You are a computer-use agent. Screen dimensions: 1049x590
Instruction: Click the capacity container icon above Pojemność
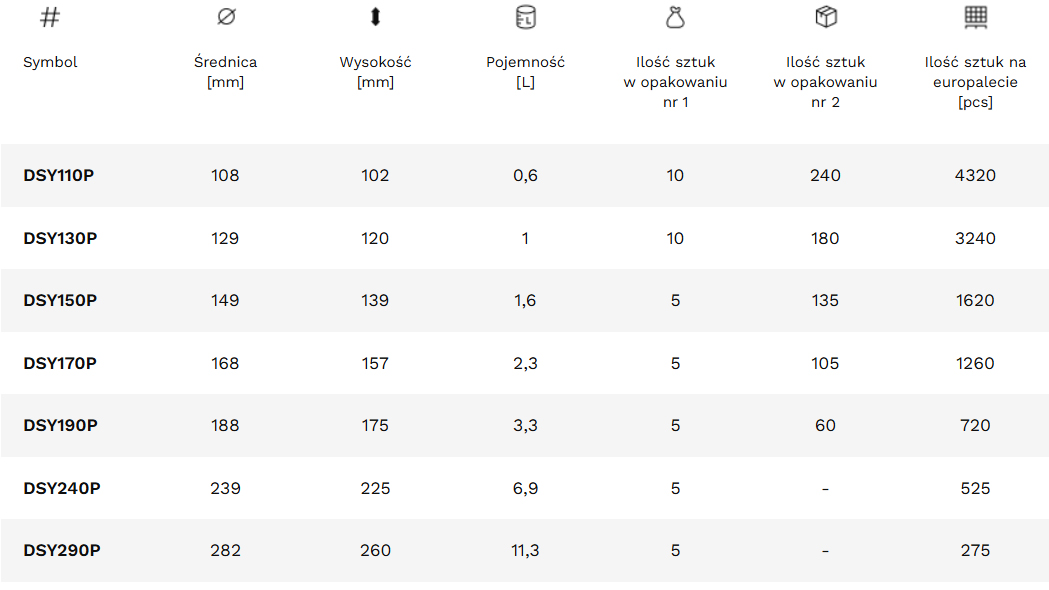(525, 17)
